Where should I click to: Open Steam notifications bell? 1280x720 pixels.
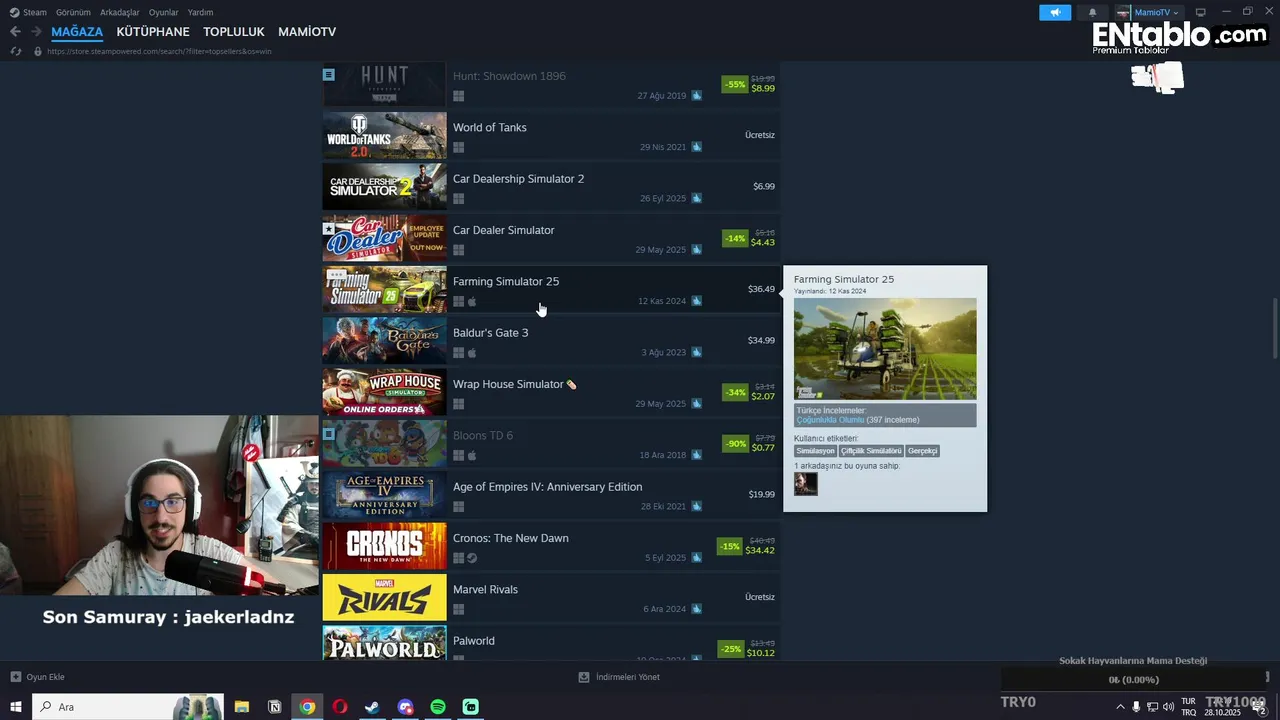[x=1092, y=12]
